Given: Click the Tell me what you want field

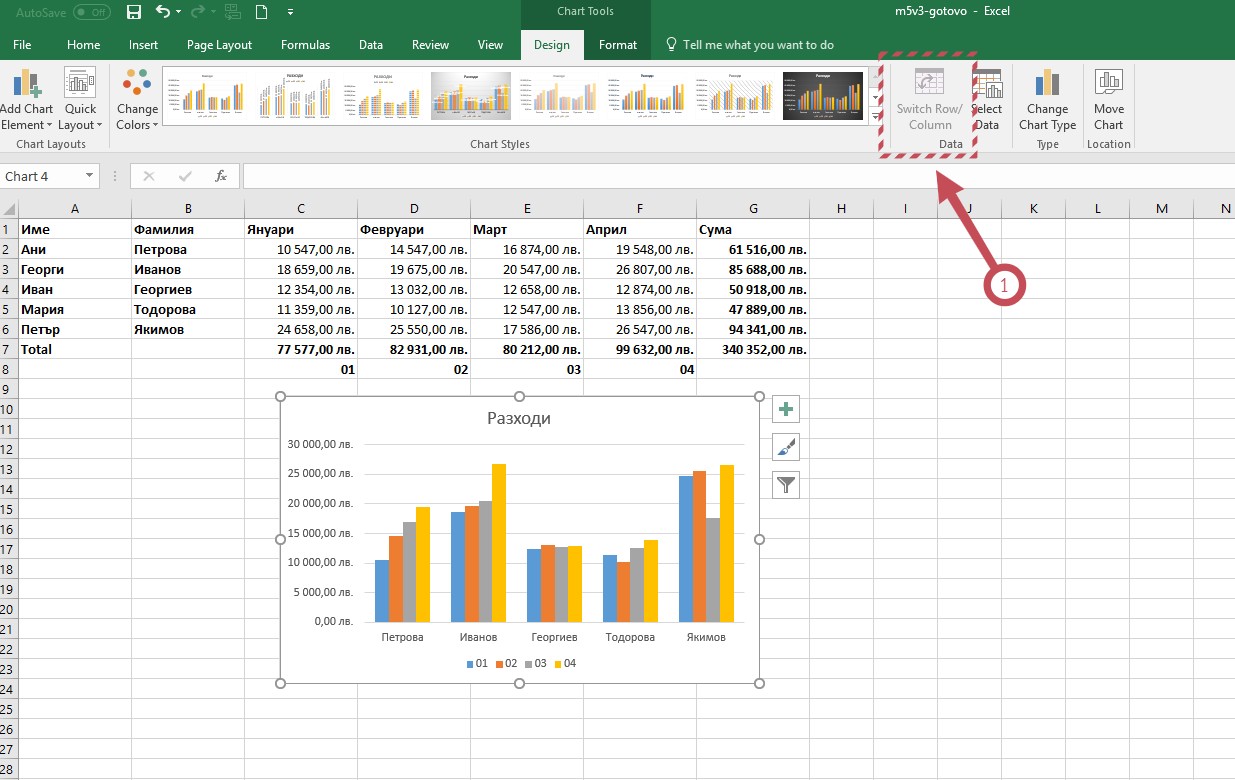Looking at the screenshot, I should [x=758, y=45].
